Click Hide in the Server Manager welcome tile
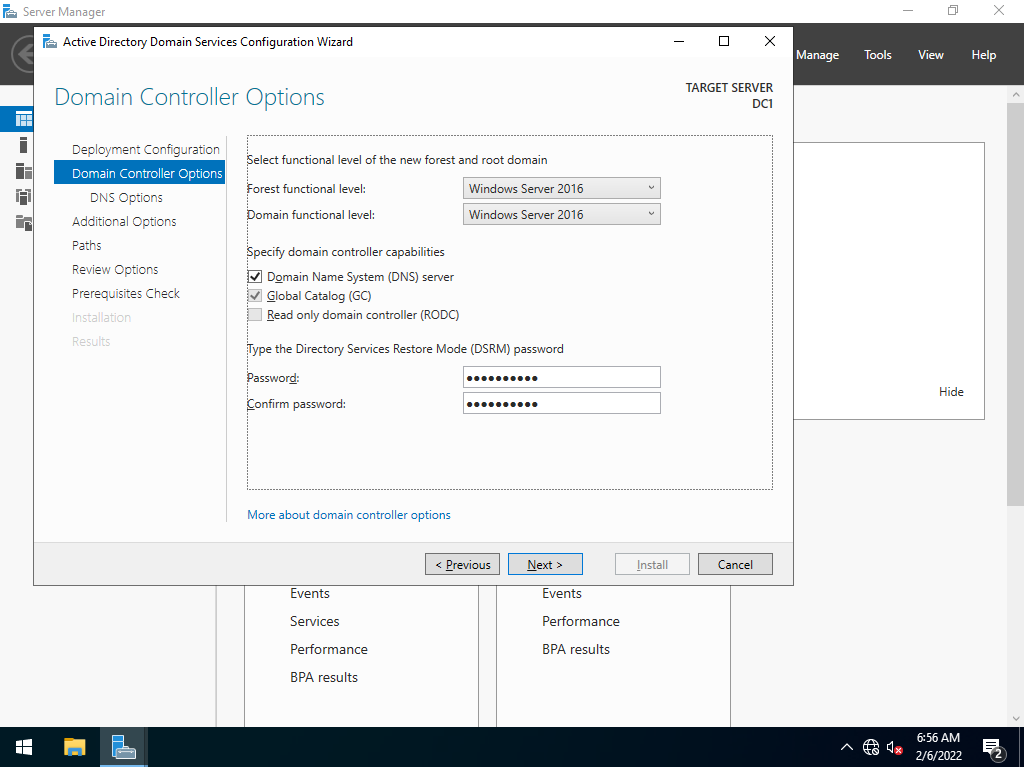 coord(951,391)
